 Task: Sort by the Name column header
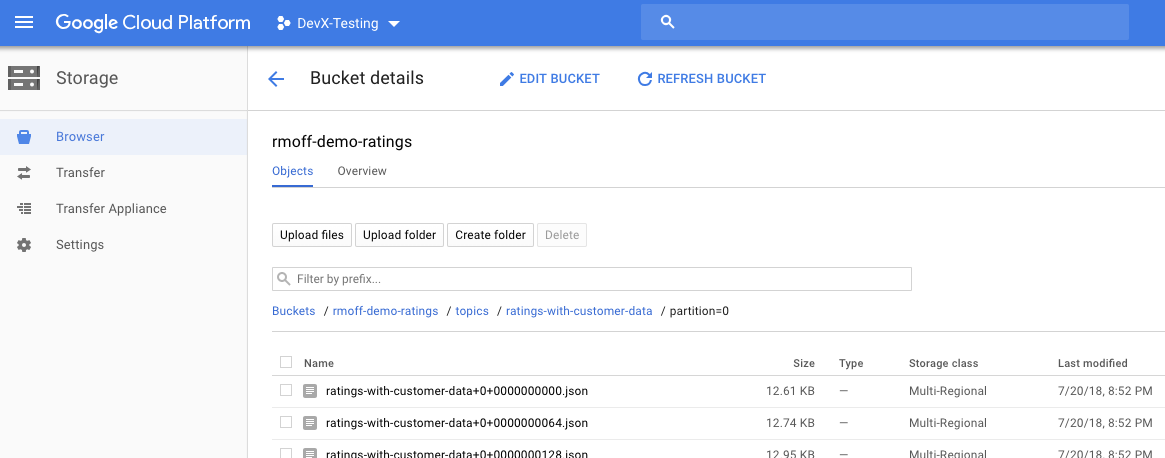[319, 364]
